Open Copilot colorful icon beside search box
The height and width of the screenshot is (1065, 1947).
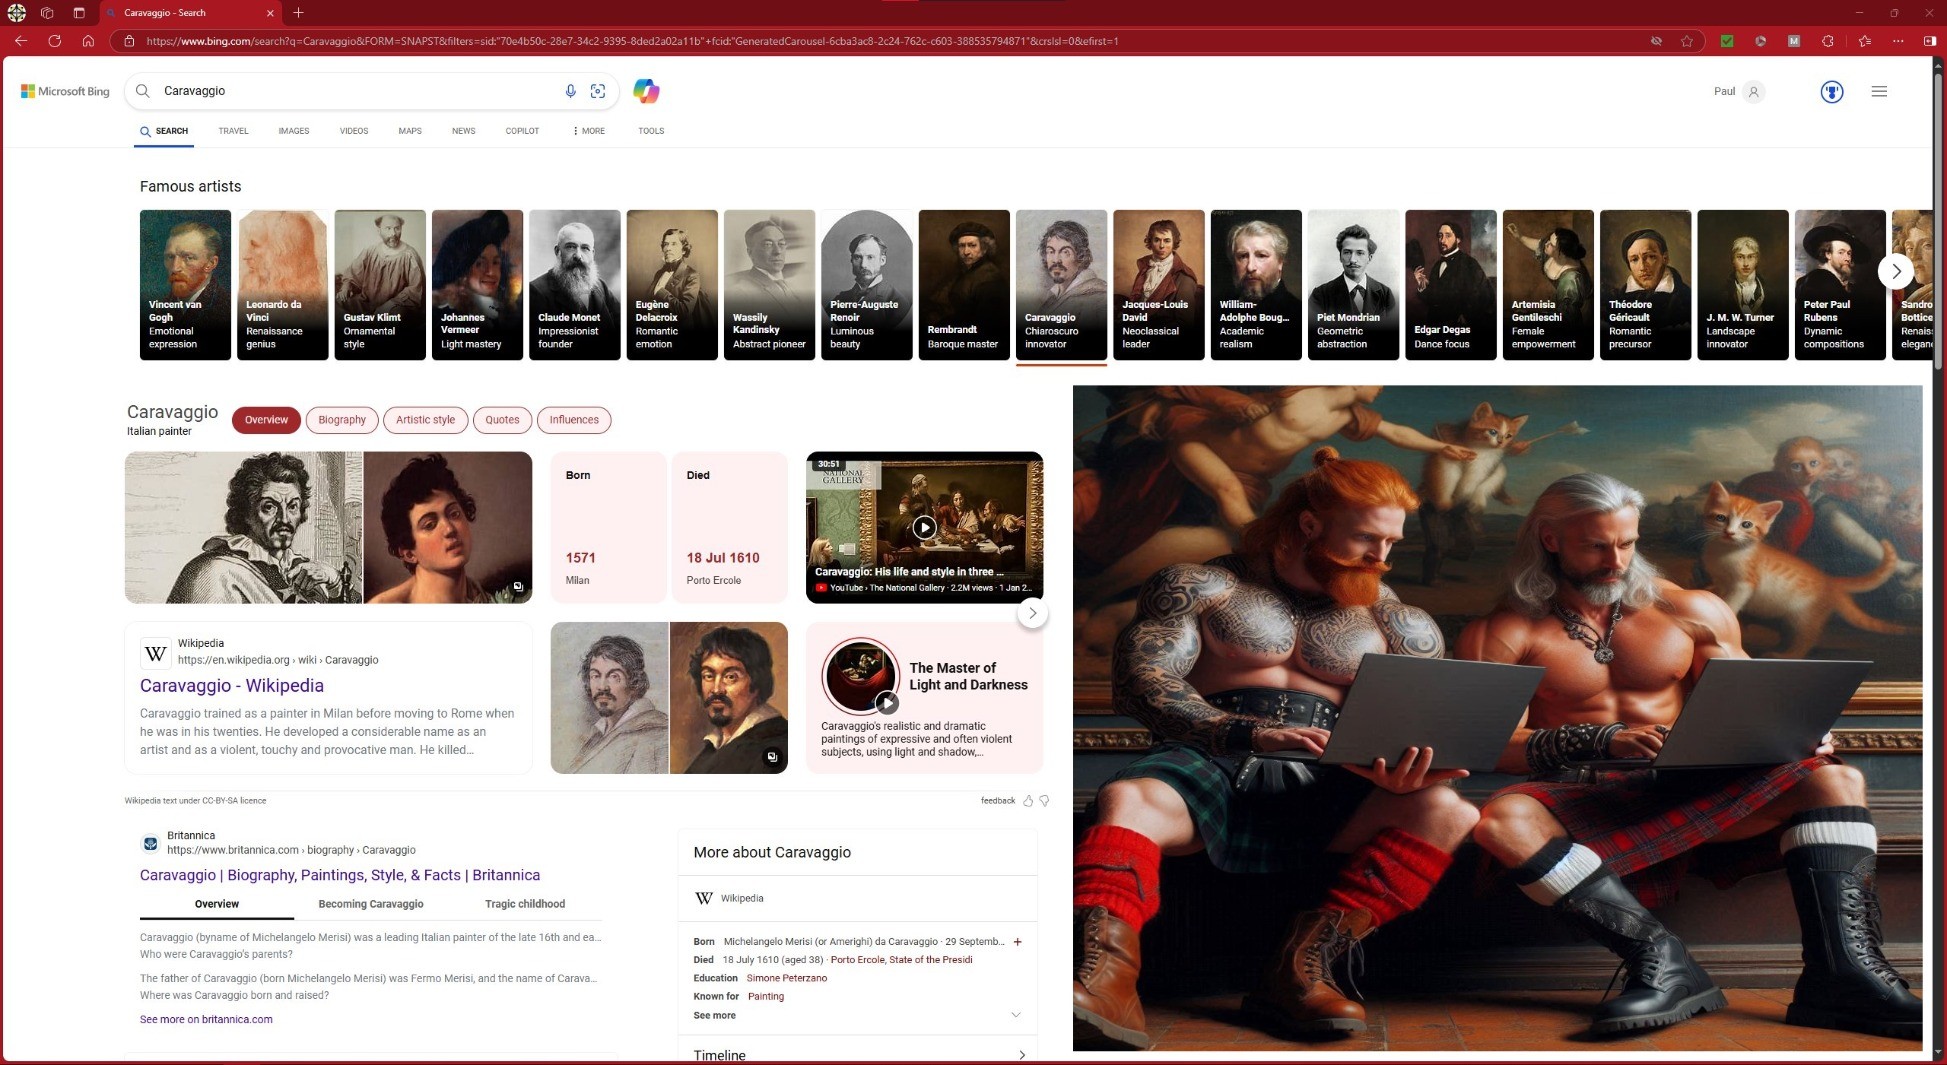[646, 91]
